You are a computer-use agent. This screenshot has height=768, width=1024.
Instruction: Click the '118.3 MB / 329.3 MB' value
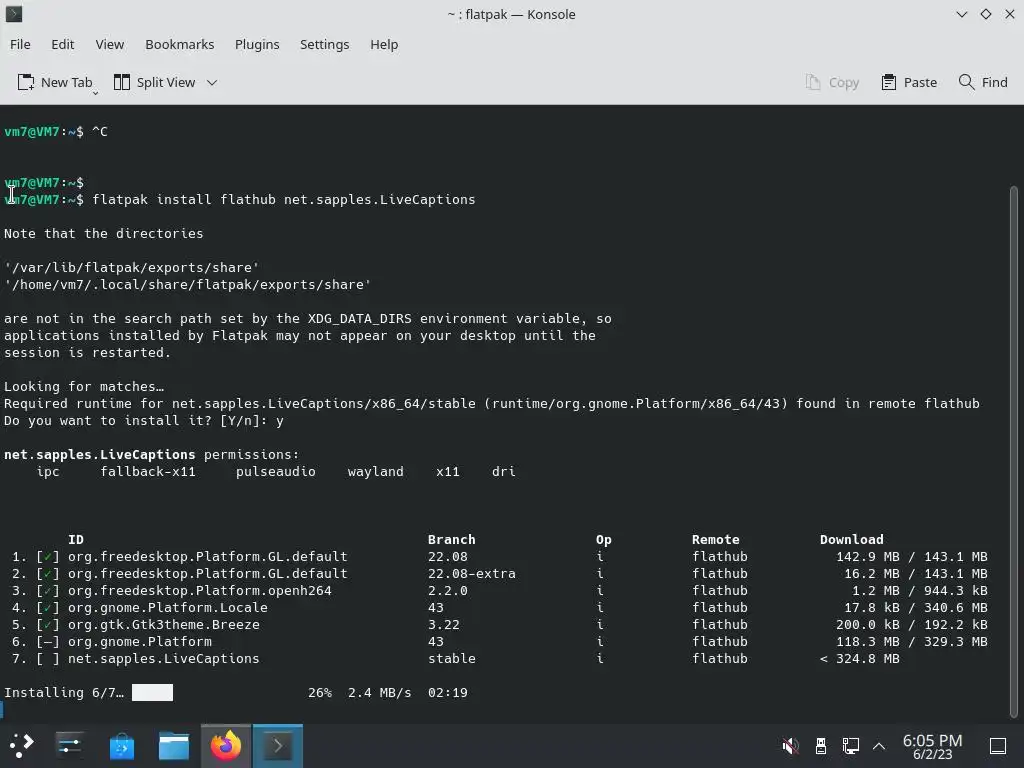(x=912, y=641)
